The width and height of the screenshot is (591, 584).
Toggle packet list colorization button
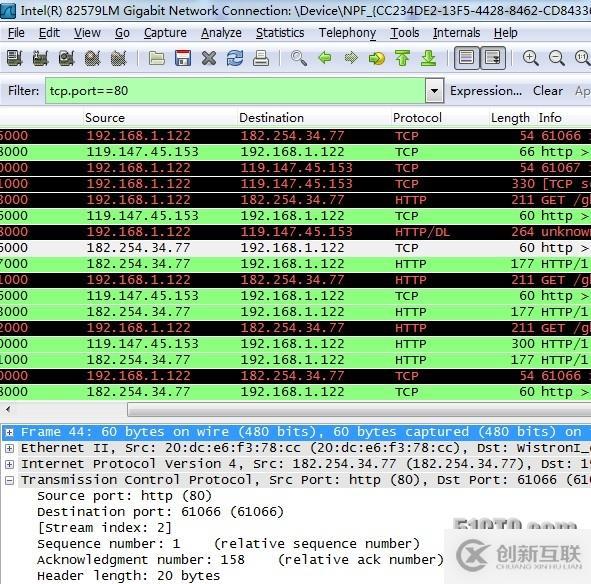point(467,58)
